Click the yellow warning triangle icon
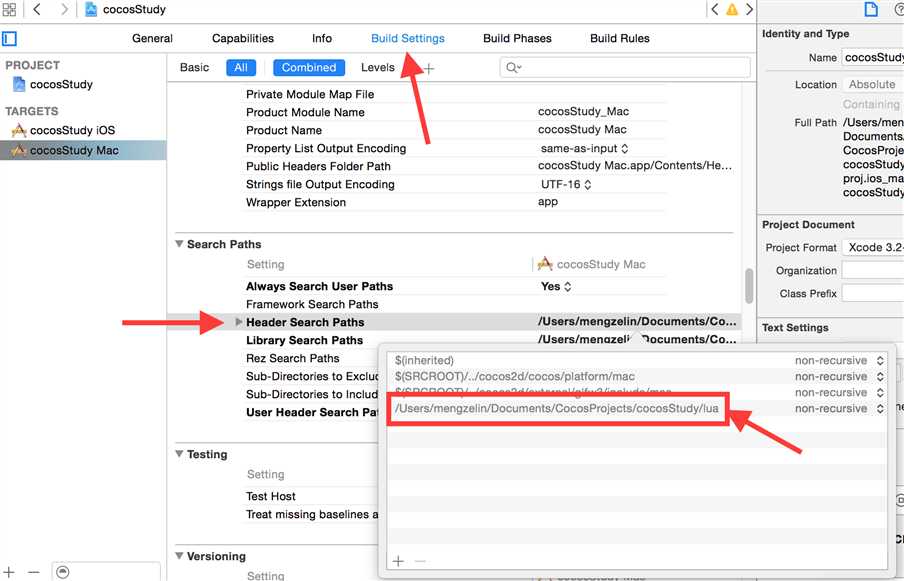This screenshot has height=581, width=904. pyautogui.click(x=732, y=9)
